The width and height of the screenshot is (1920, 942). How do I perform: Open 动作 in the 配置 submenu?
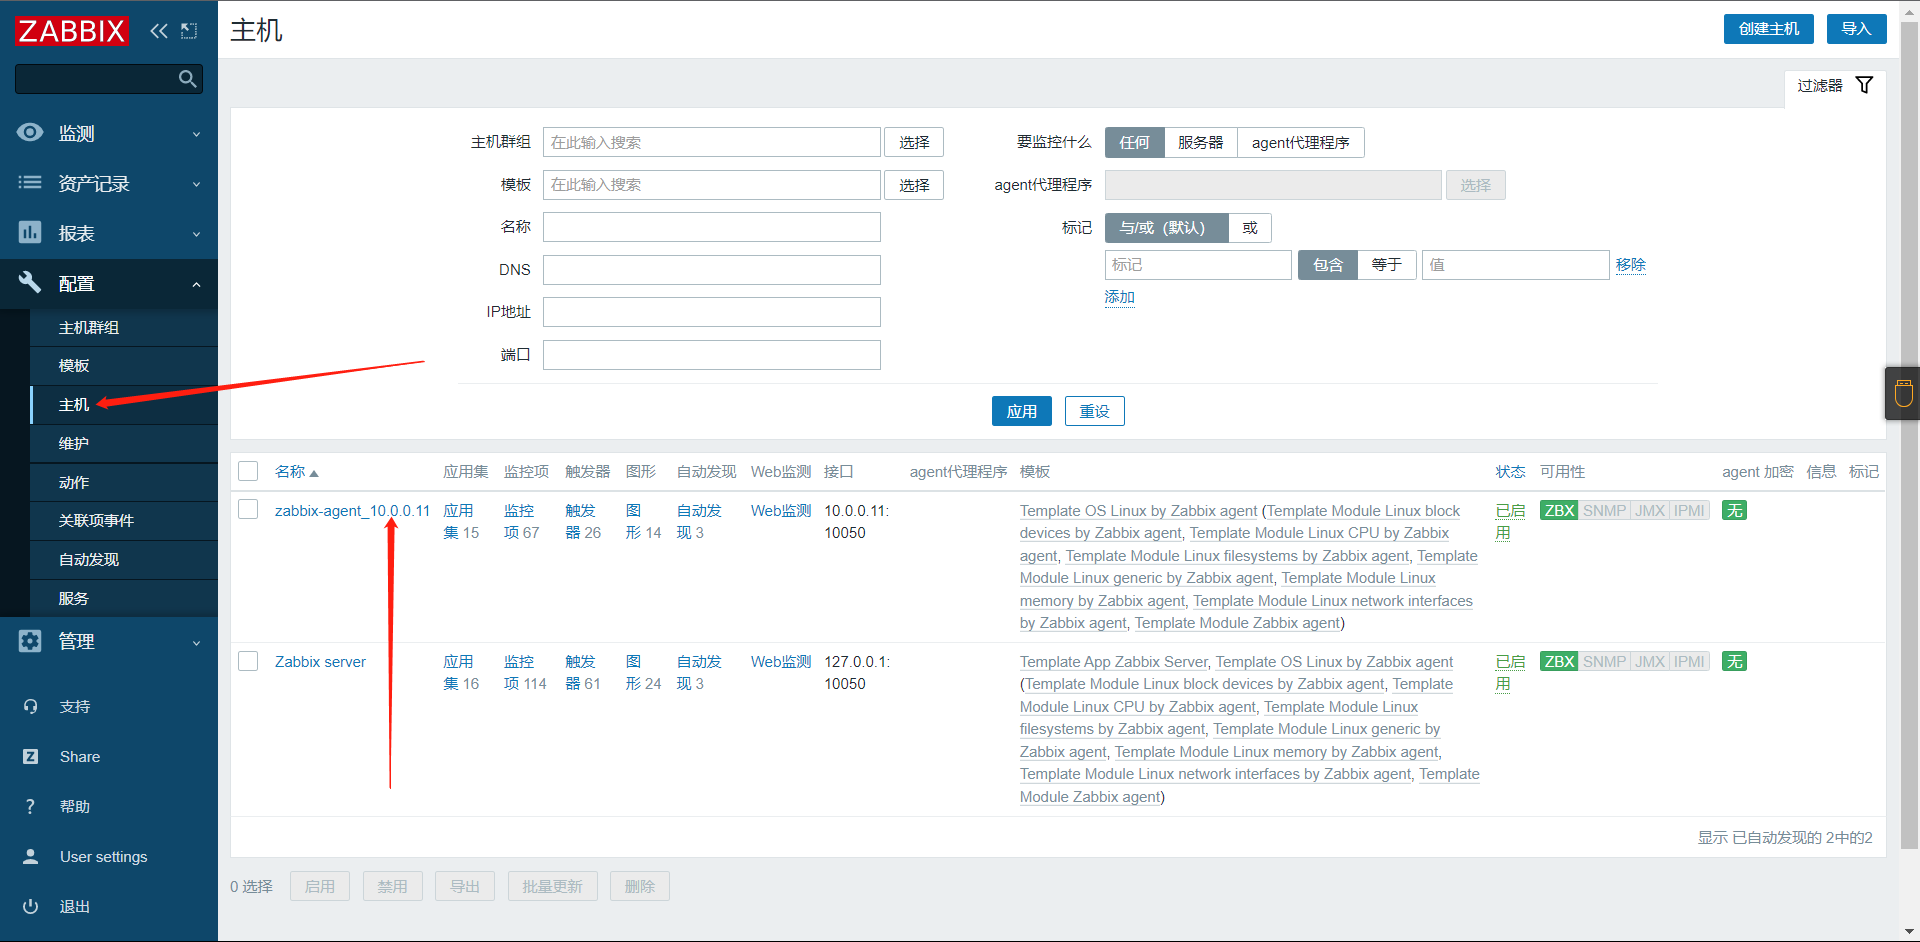click(x=124, y=482)
